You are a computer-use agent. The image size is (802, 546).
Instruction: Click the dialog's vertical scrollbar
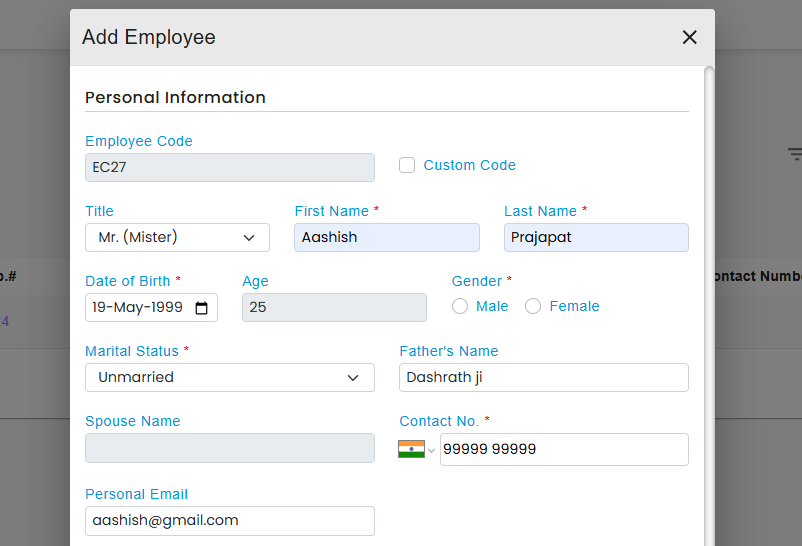[x=709, y=300]
